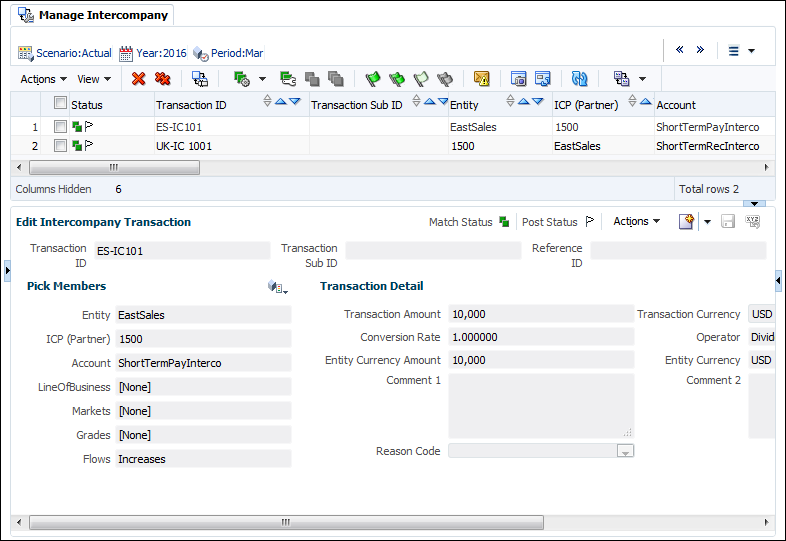Click the circular refresh icon in toolbar
786x541 pixels.
(x=580, y=79)
